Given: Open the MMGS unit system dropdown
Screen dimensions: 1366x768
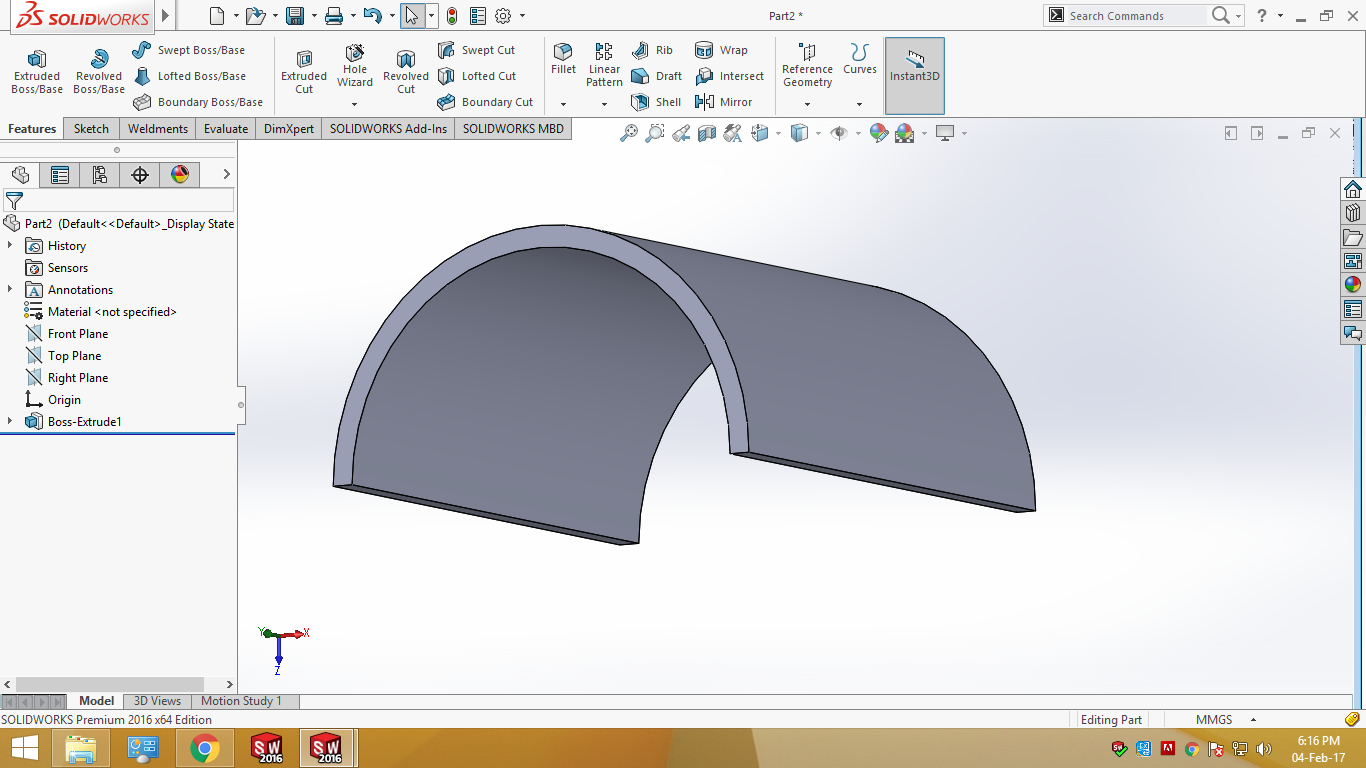Looking at the screenshot, I should (x=1252, y=720).
